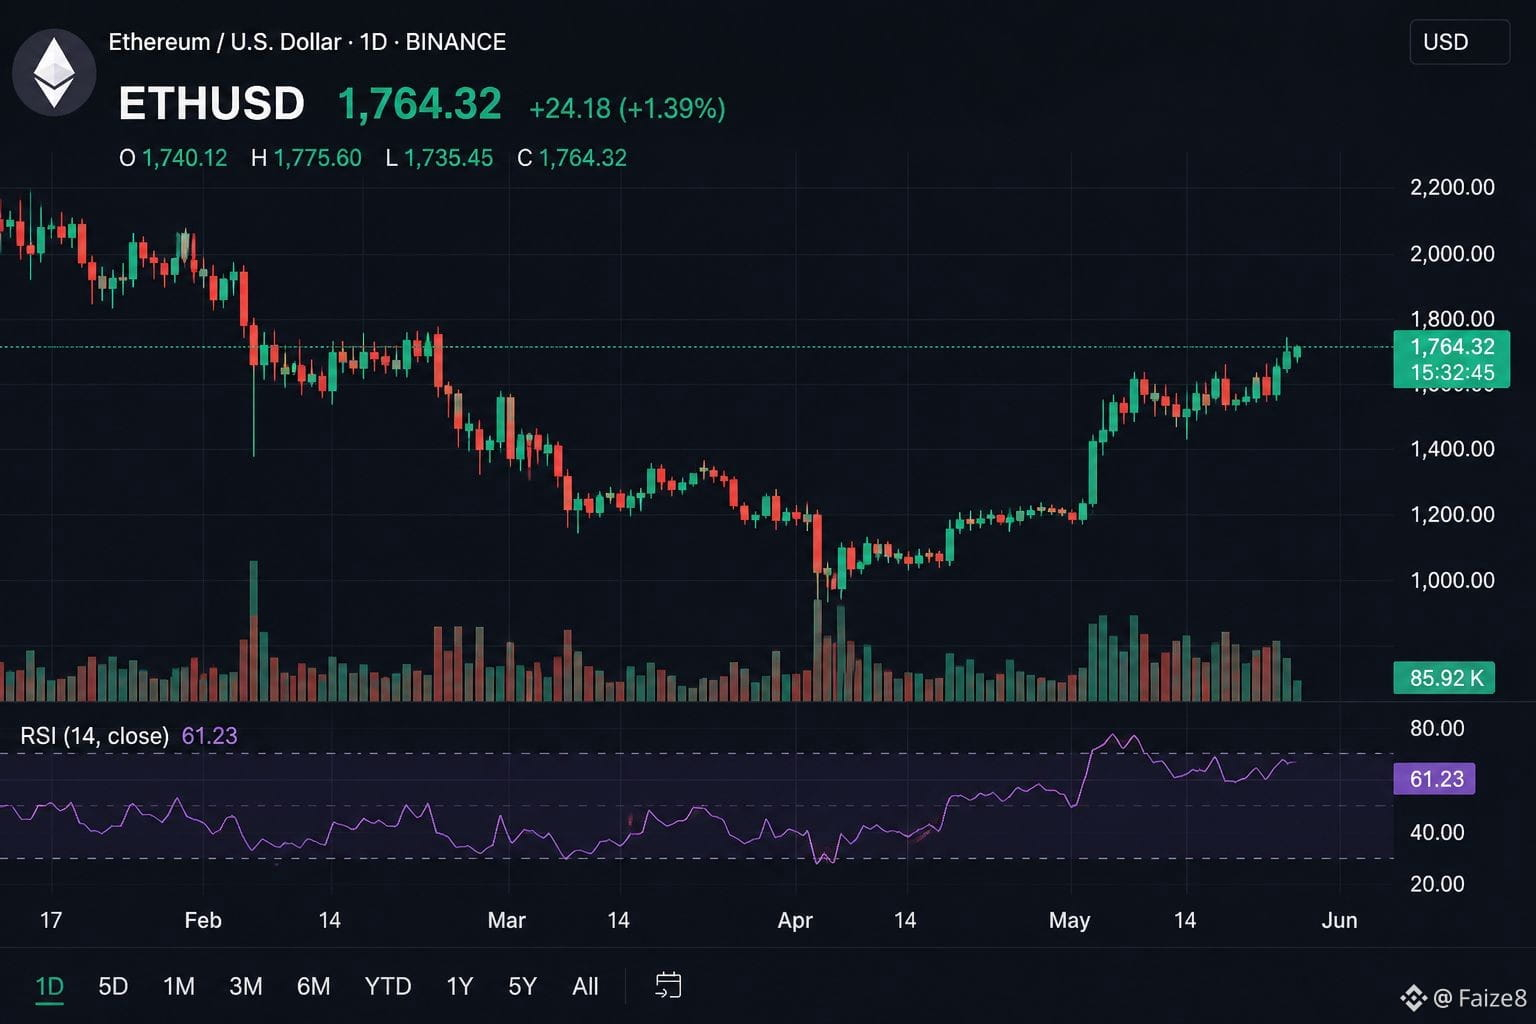Click the low price value 1,735.45
1536x1024 pixels.
click(448, 158)
